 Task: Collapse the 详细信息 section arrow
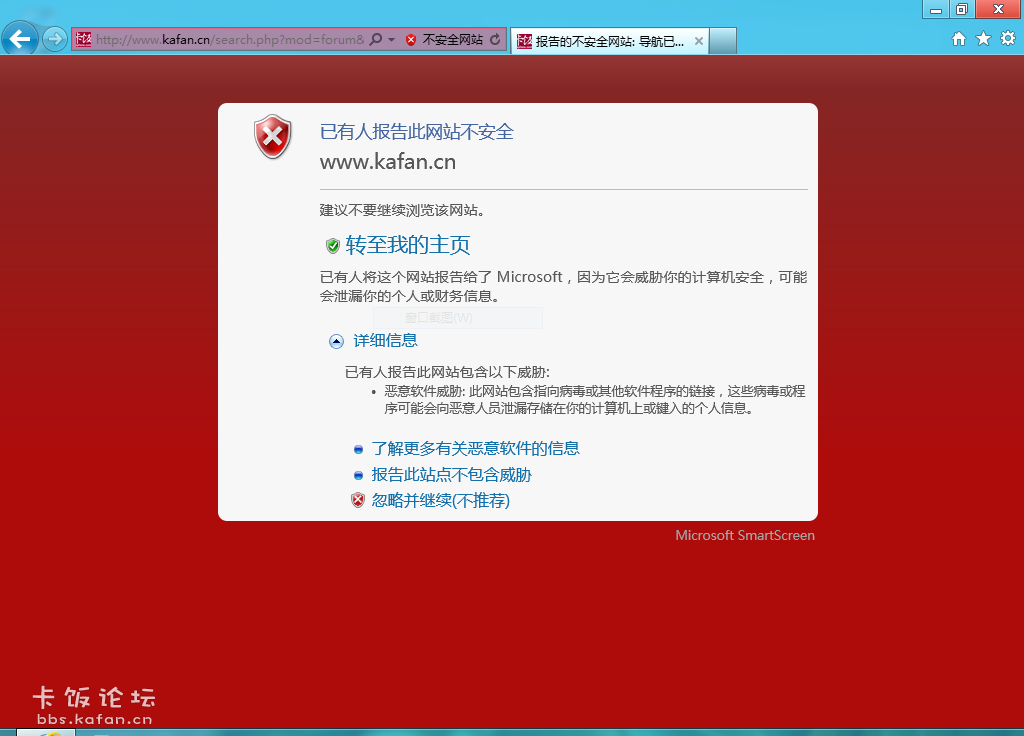pos(336,341)
